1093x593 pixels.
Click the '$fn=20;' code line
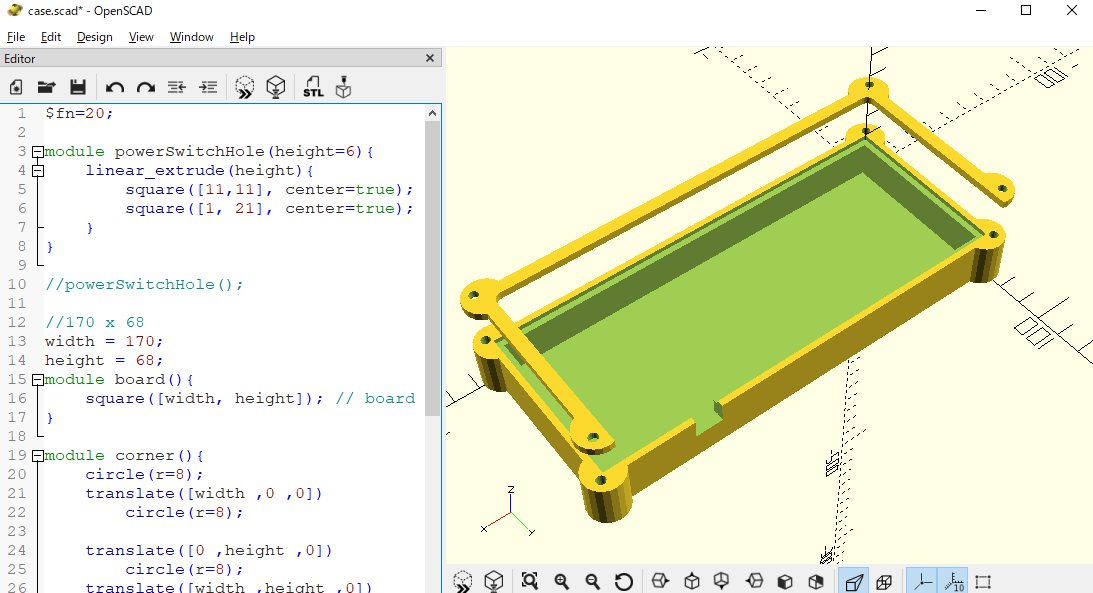point(79,113)
